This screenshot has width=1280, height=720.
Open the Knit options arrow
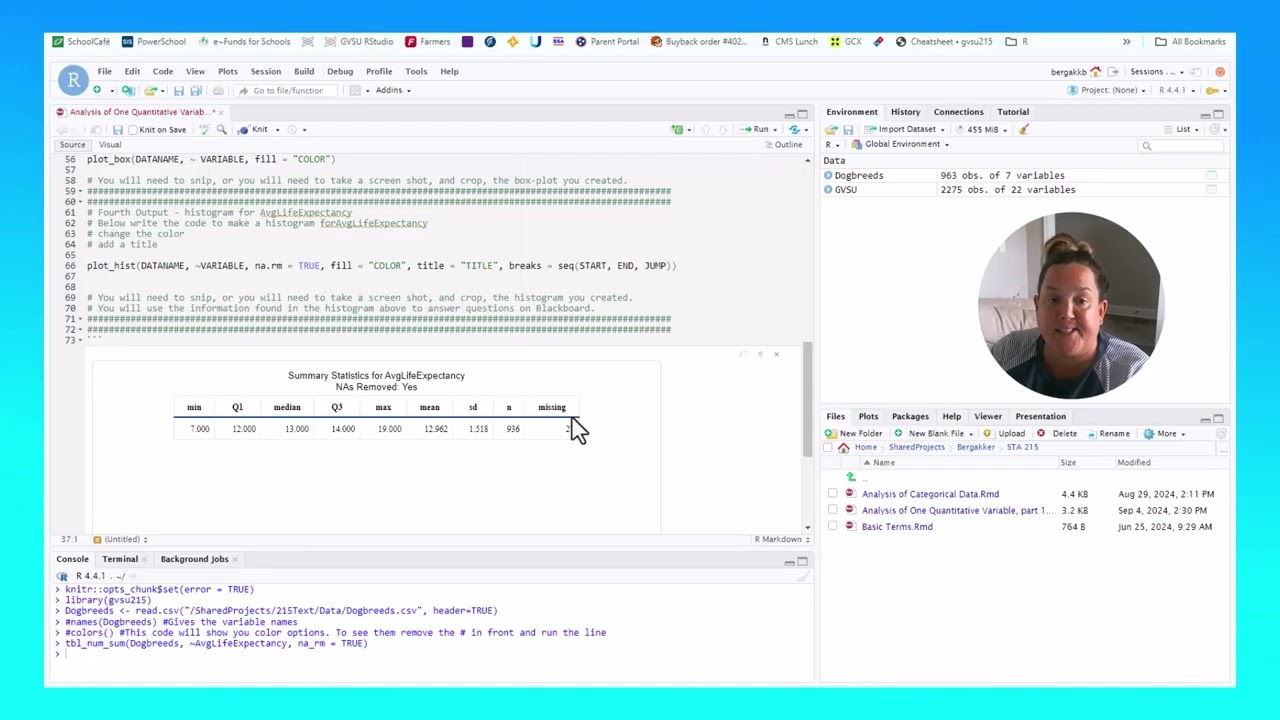coord(277,129)
